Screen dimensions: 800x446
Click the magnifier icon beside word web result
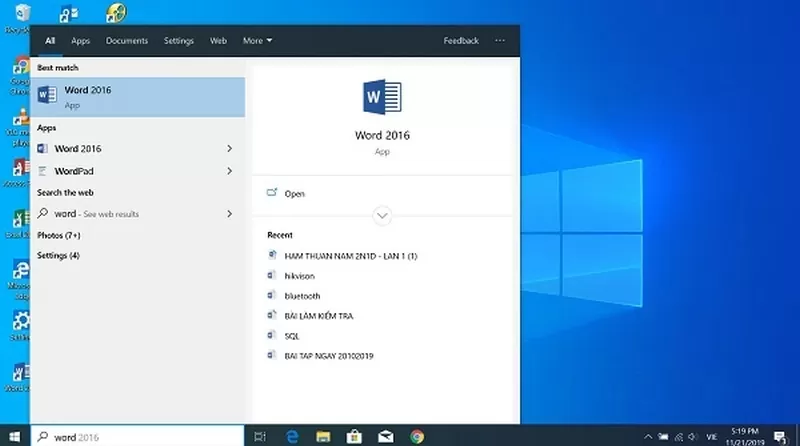pos(43,213)
